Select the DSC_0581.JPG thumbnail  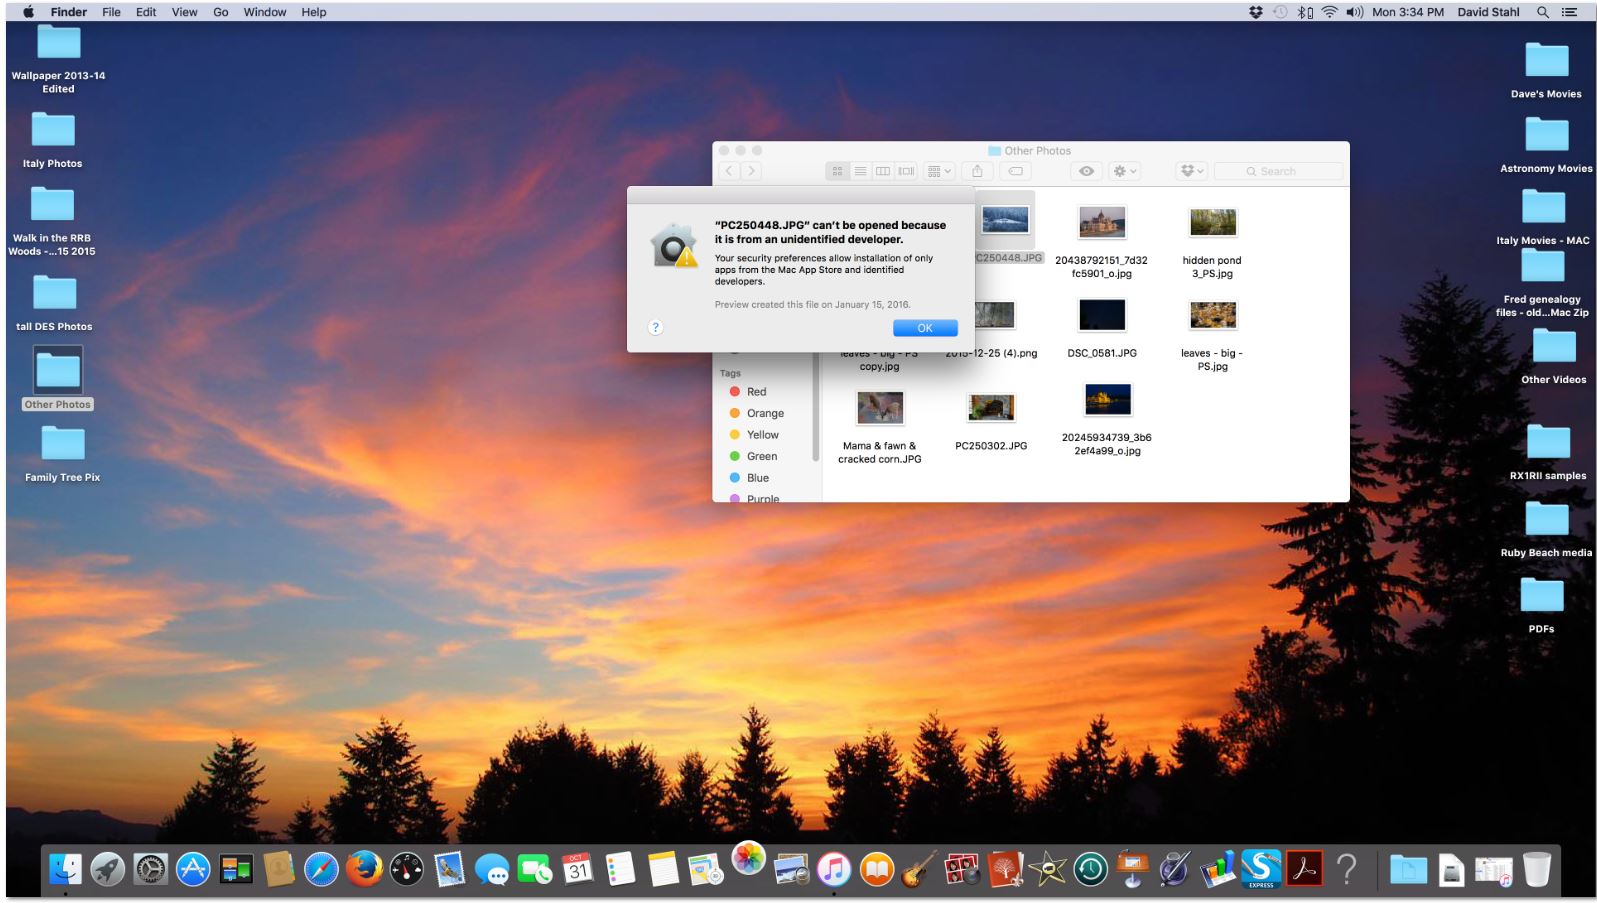click(x=1101, y=316)
